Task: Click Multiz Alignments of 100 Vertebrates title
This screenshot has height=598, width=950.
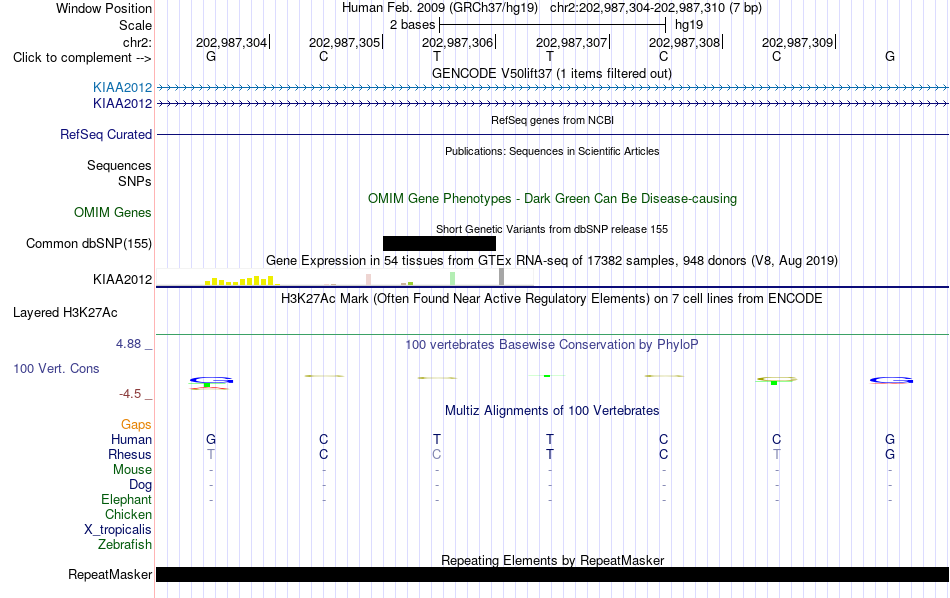Action: click(x=552, y=411)
